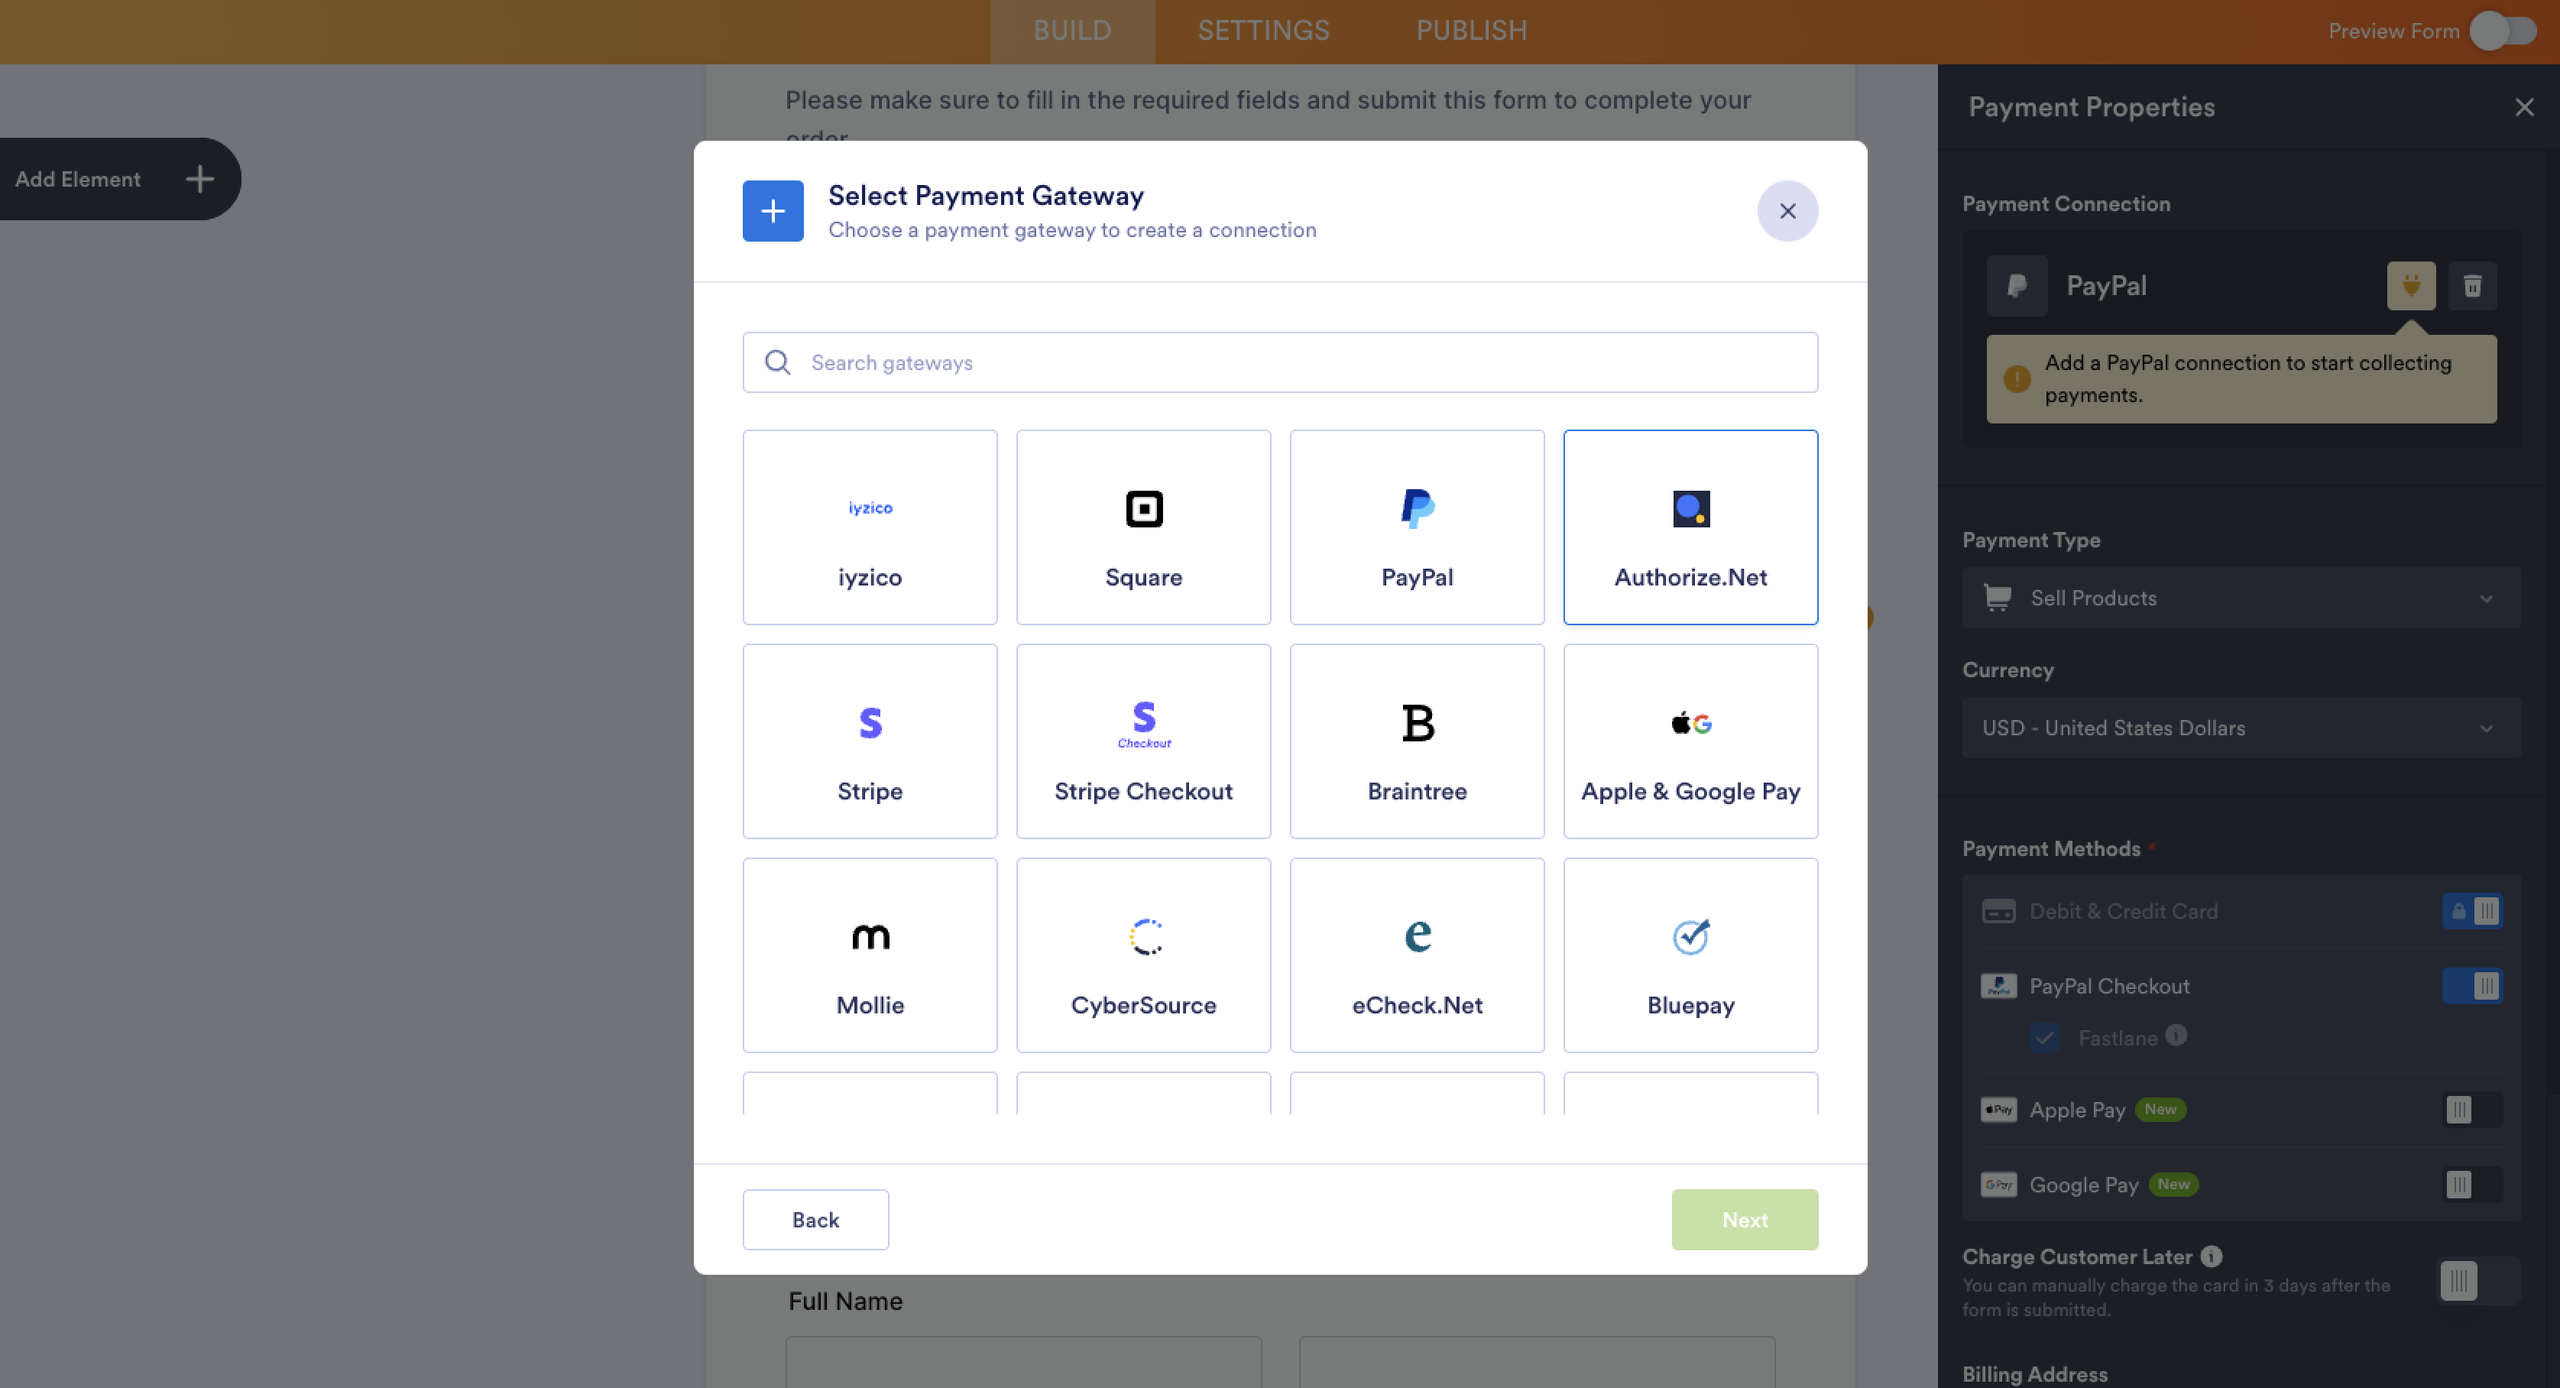The image size is (2560, 1388).
Task: Close the Payment Properties panel
Action: tap(2524, 107)
